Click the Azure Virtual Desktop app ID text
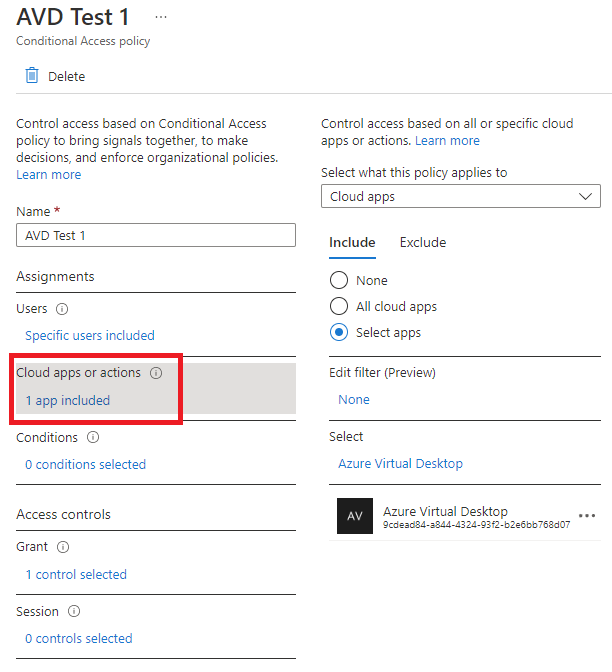This screenshot has height=672, width=612. coord(477,525)
